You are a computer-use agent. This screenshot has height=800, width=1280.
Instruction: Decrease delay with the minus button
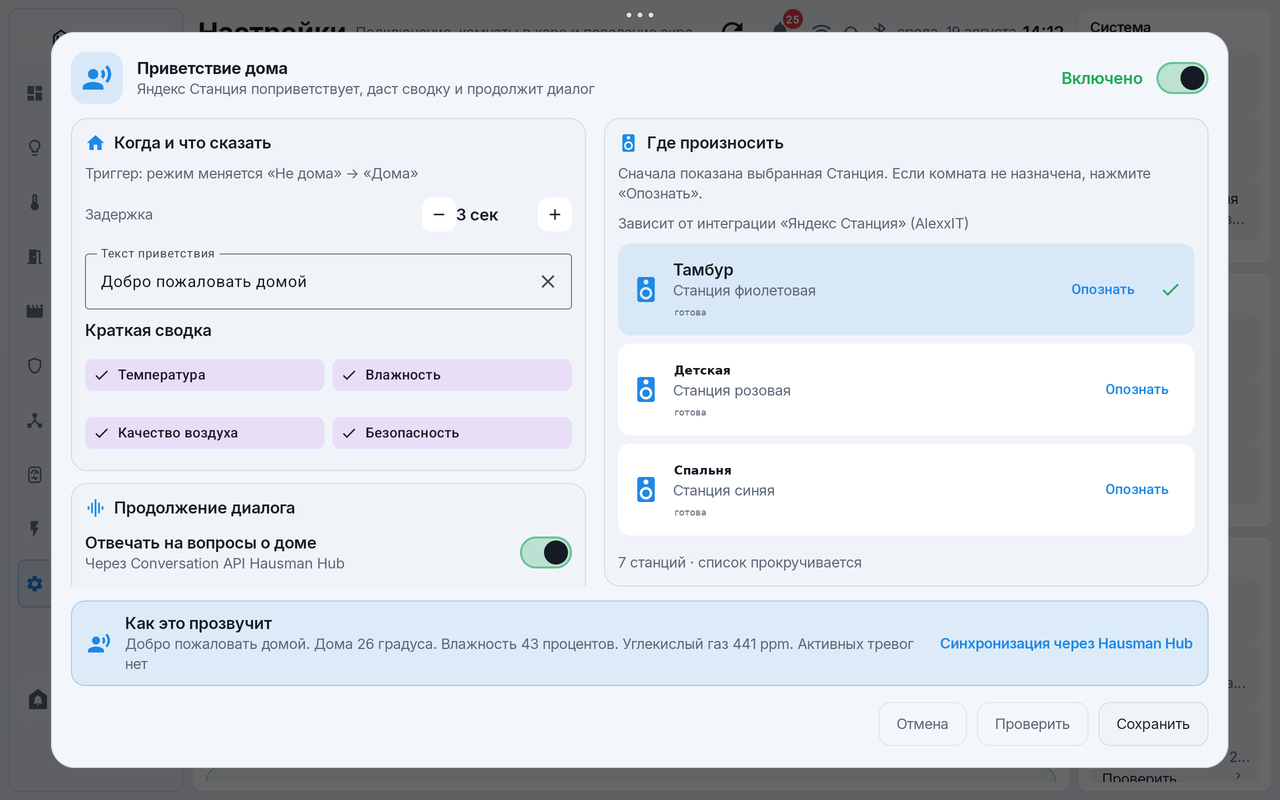click(438, 215)
